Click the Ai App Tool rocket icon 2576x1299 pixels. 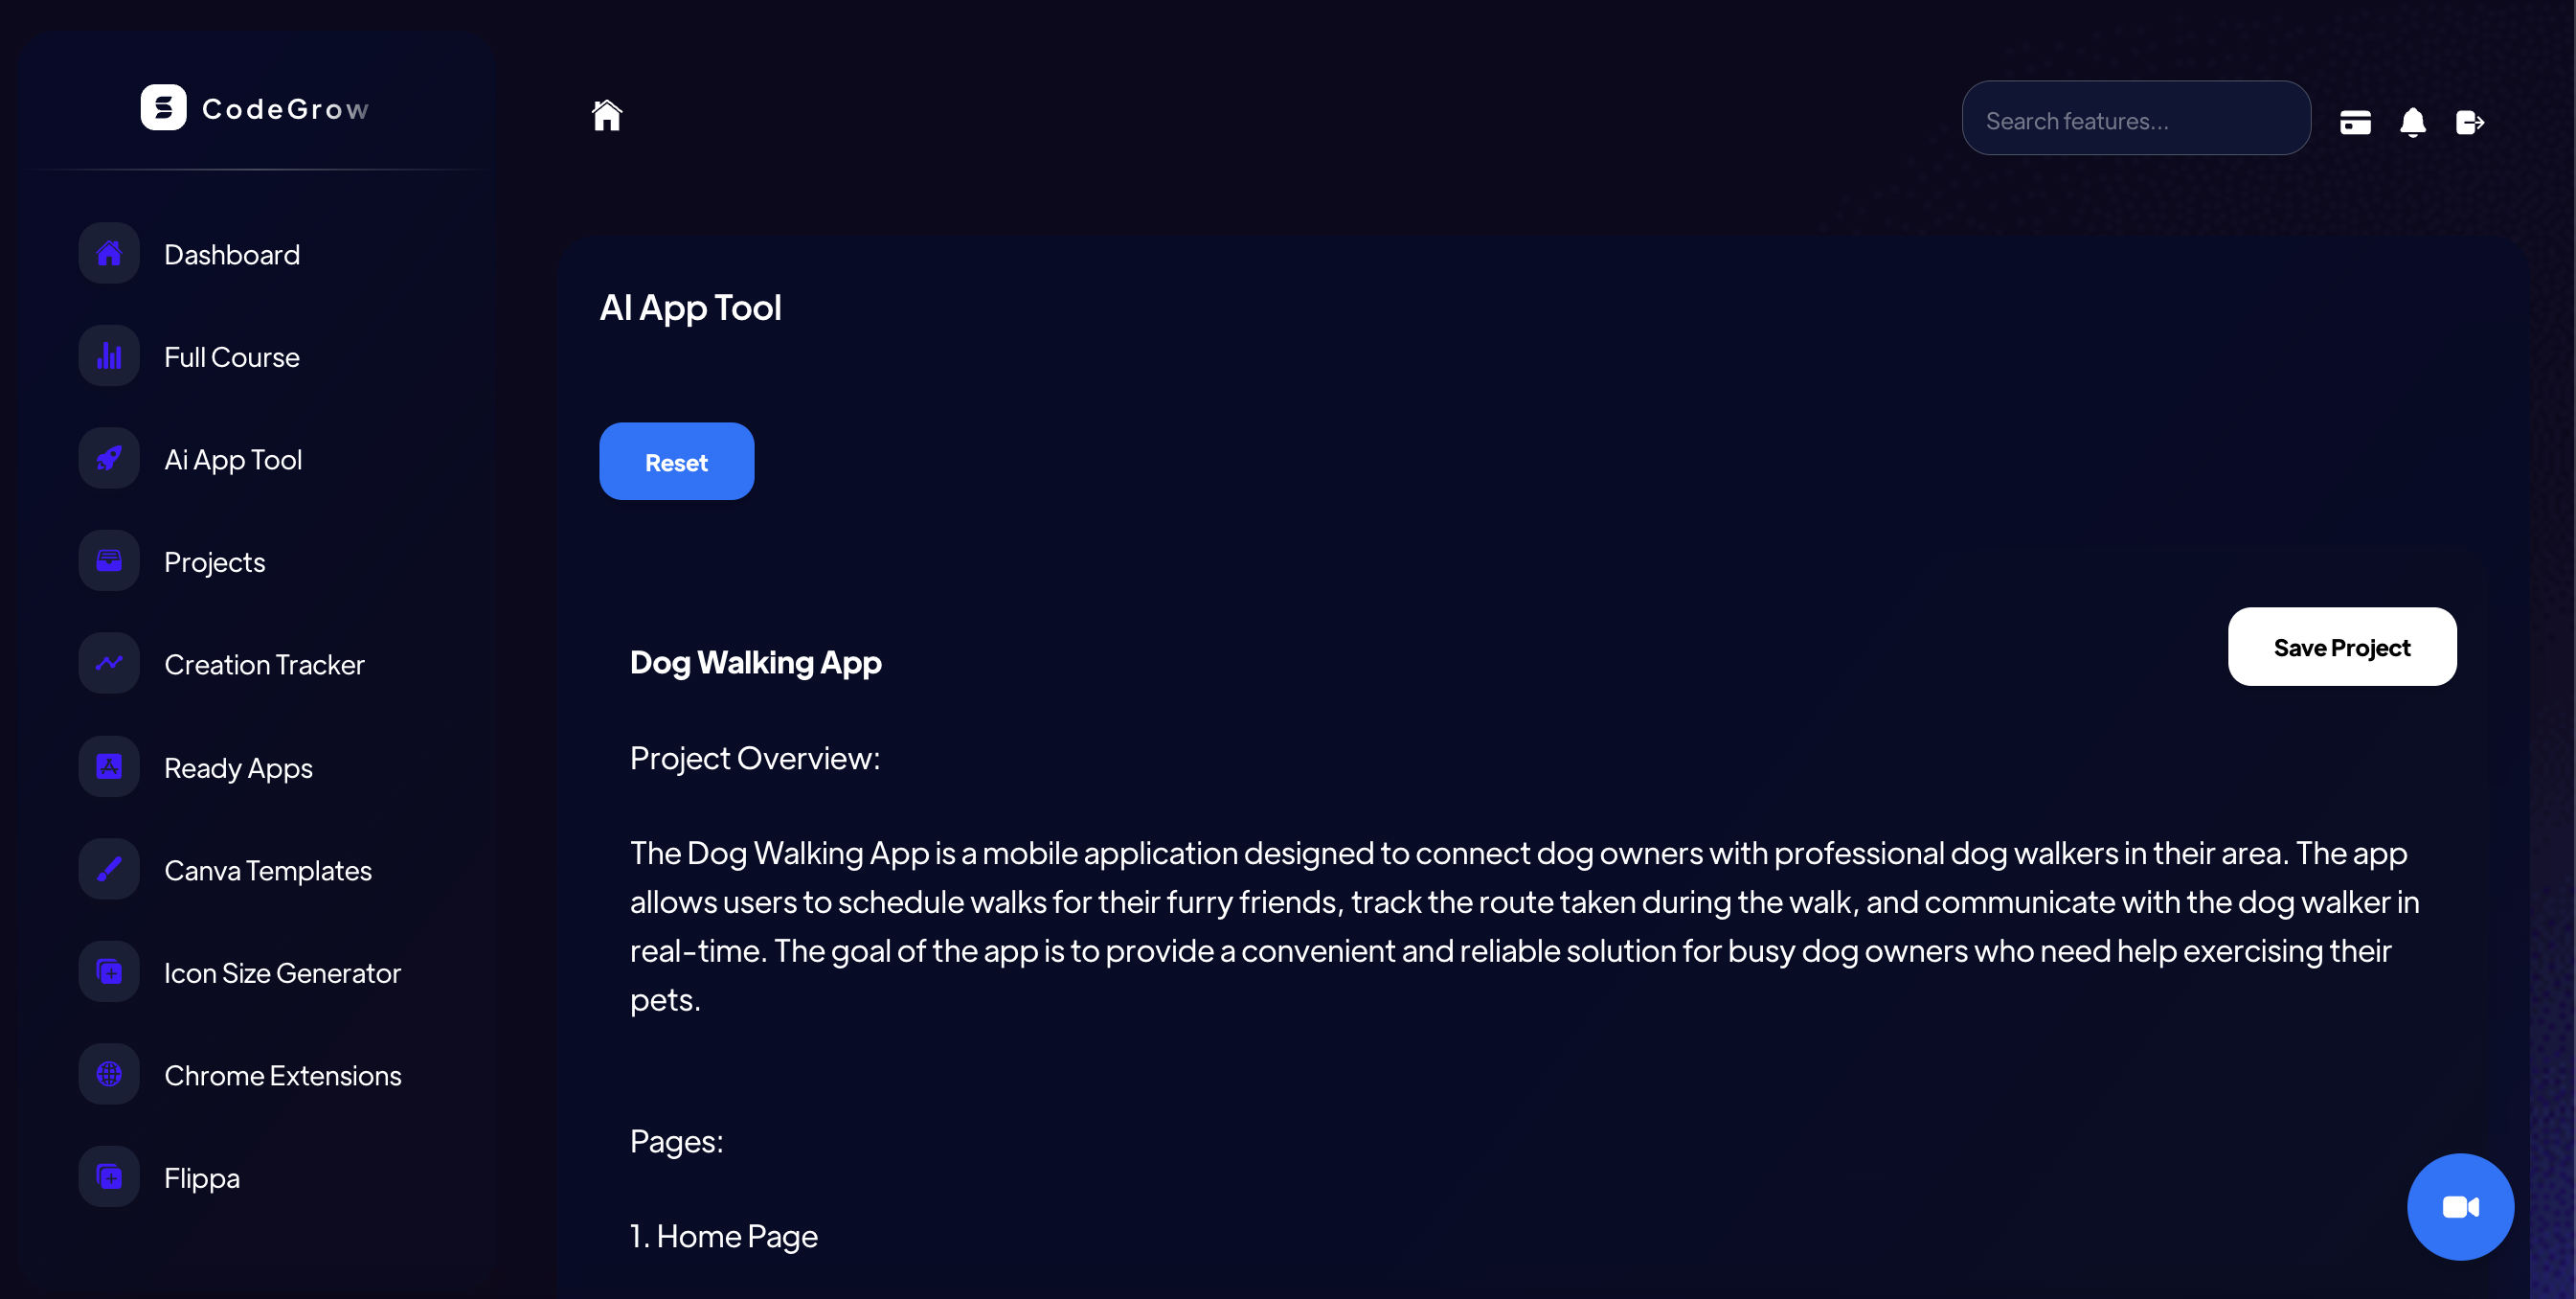pyautogui.click(x=109, y=459)
